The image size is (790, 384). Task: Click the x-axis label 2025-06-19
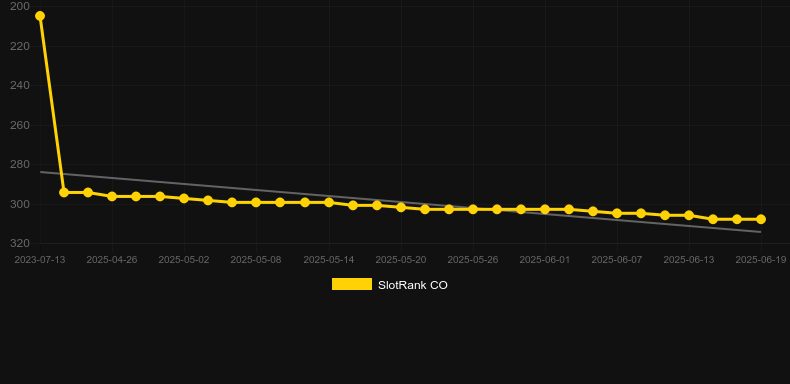[761, 260]
